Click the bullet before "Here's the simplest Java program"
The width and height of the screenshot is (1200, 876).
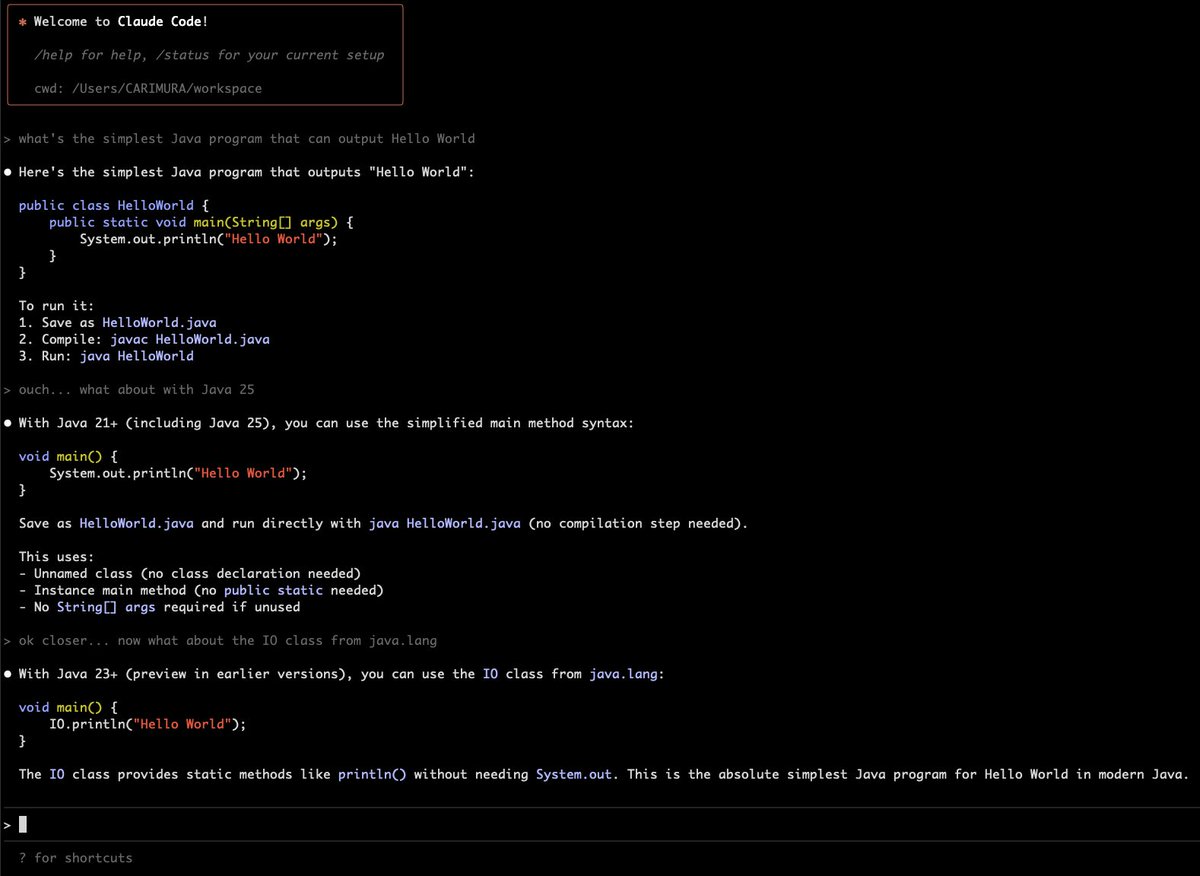(8, 172)
